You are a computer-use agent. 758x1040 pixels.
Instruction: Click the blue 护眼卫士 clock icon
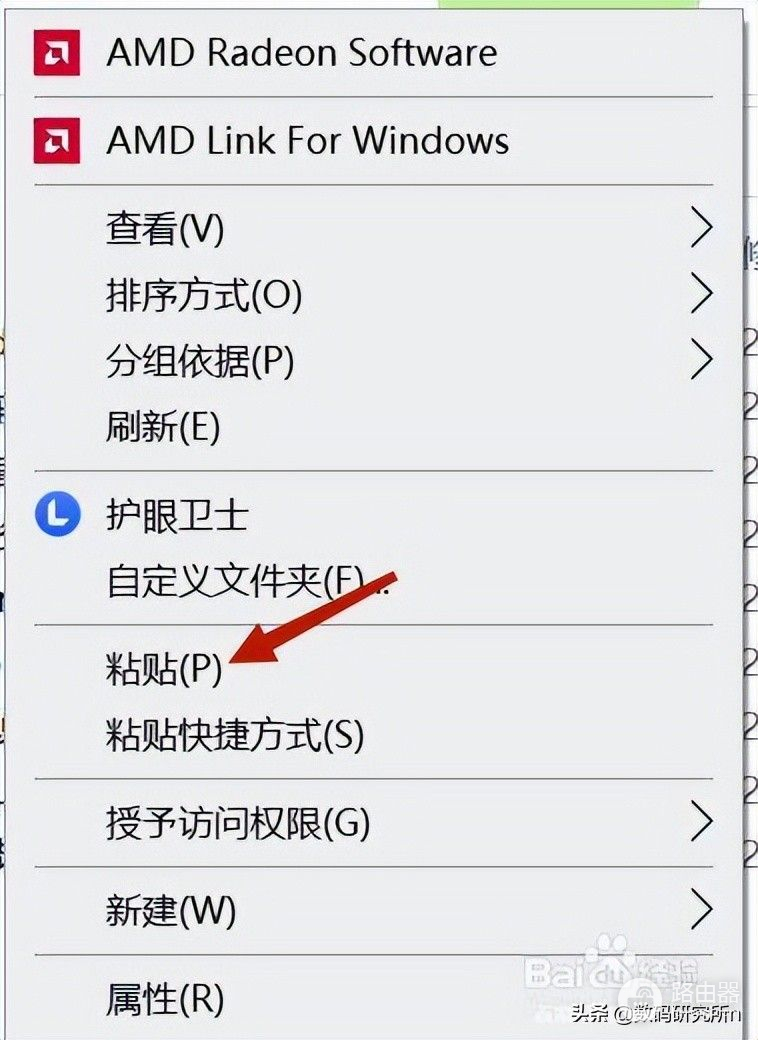(58, 514)
